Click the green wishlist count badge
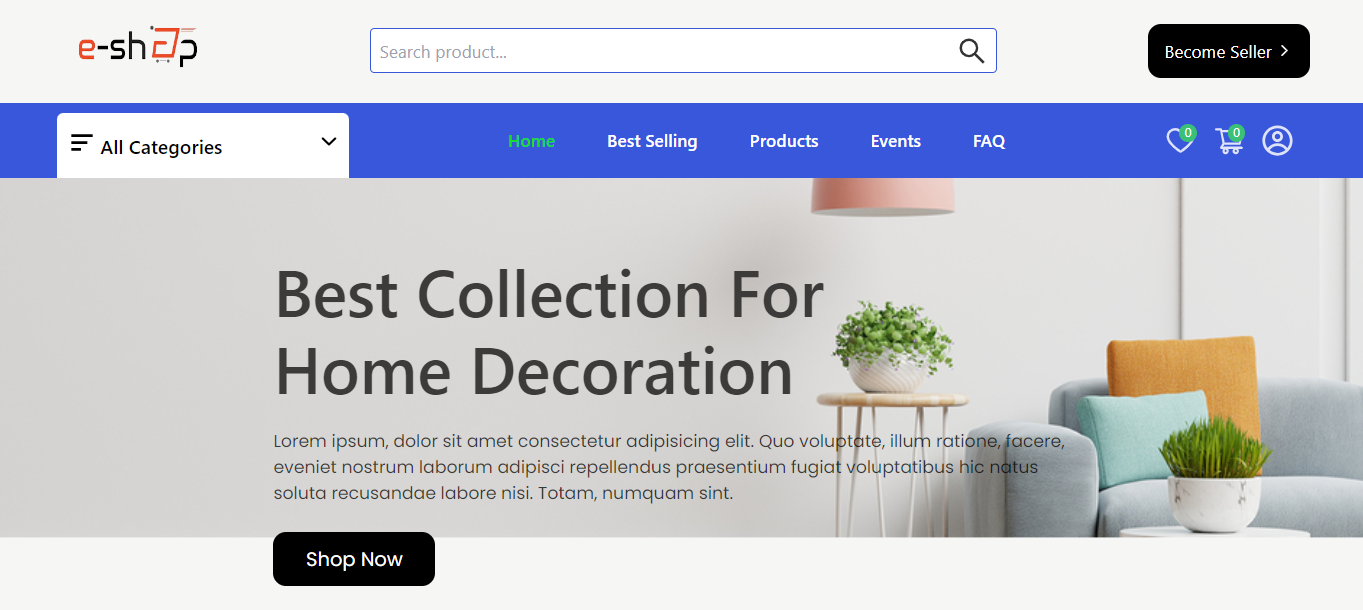The image size is (1363, 610). [1188, 132]
